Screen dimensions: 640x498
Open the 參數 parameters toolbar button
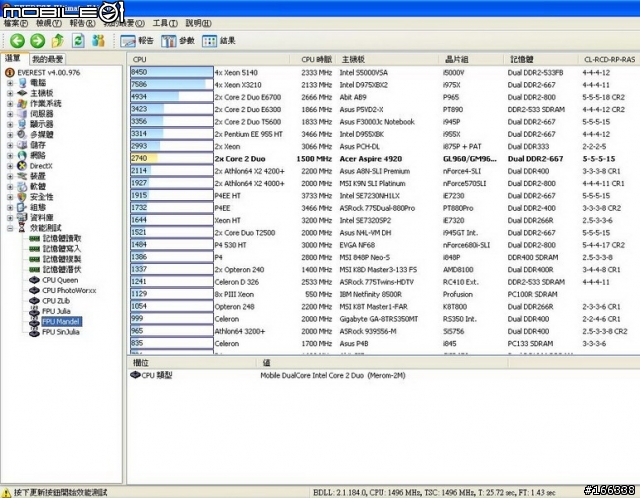pyautogui.click(x=178, y=40)
